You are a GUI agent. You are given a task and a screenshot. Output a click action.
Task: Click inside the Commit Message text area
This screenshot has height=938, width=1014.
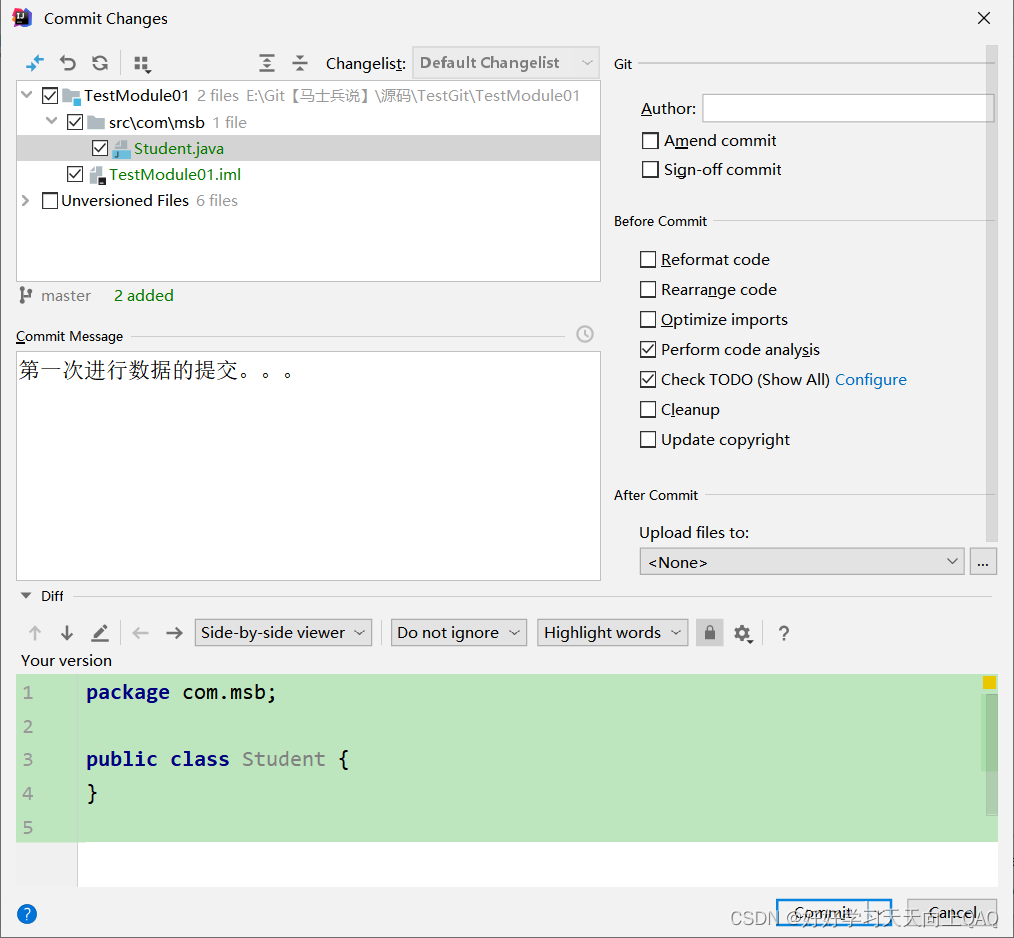click(x=308, y=466)
